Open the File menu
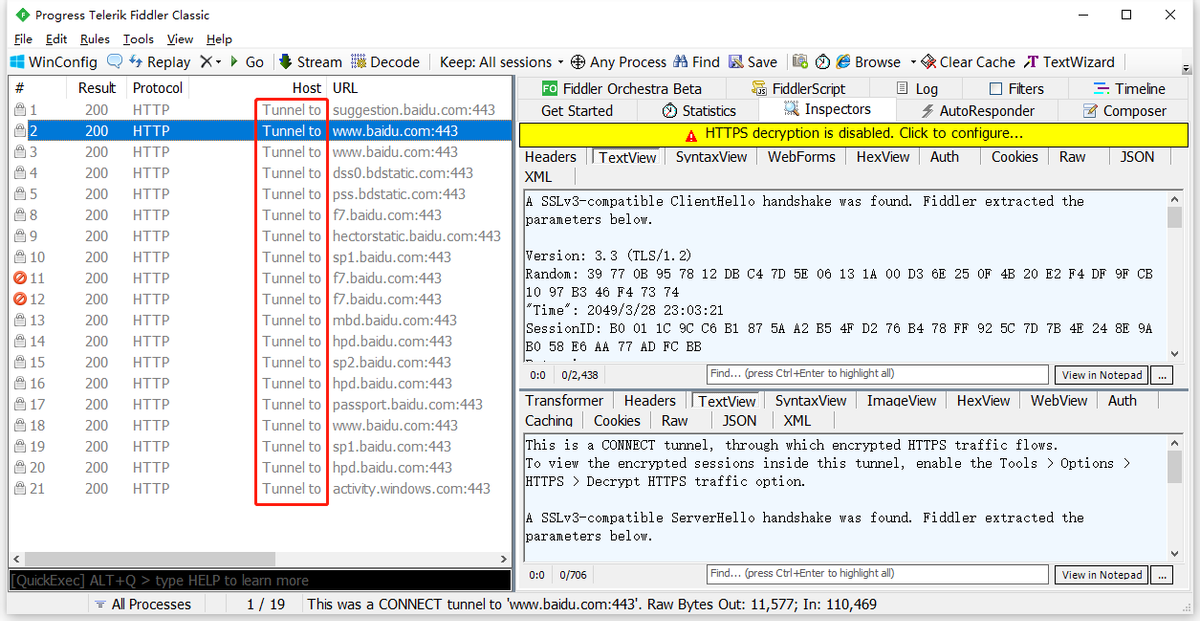The image size is (1200, 621). tap(23, 39)
